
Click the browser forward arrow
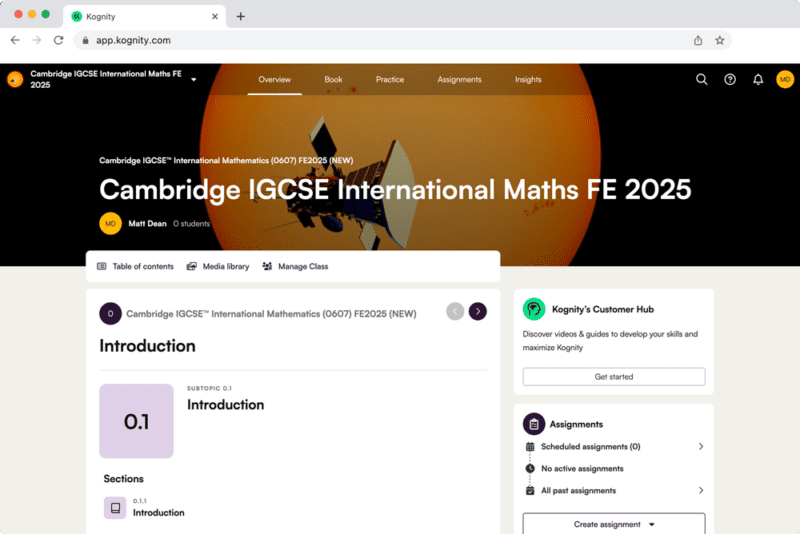click(37, 40)
